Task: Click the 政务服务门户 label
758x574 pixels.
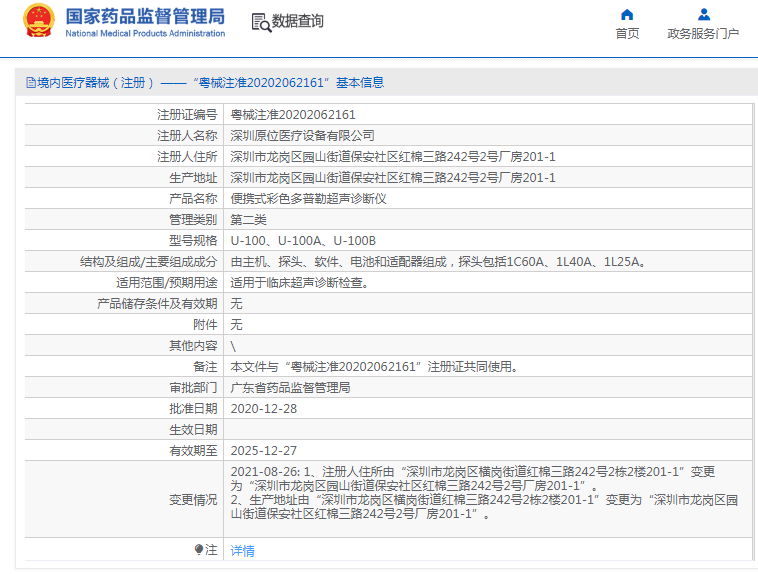Action: (x=703, y=33)
